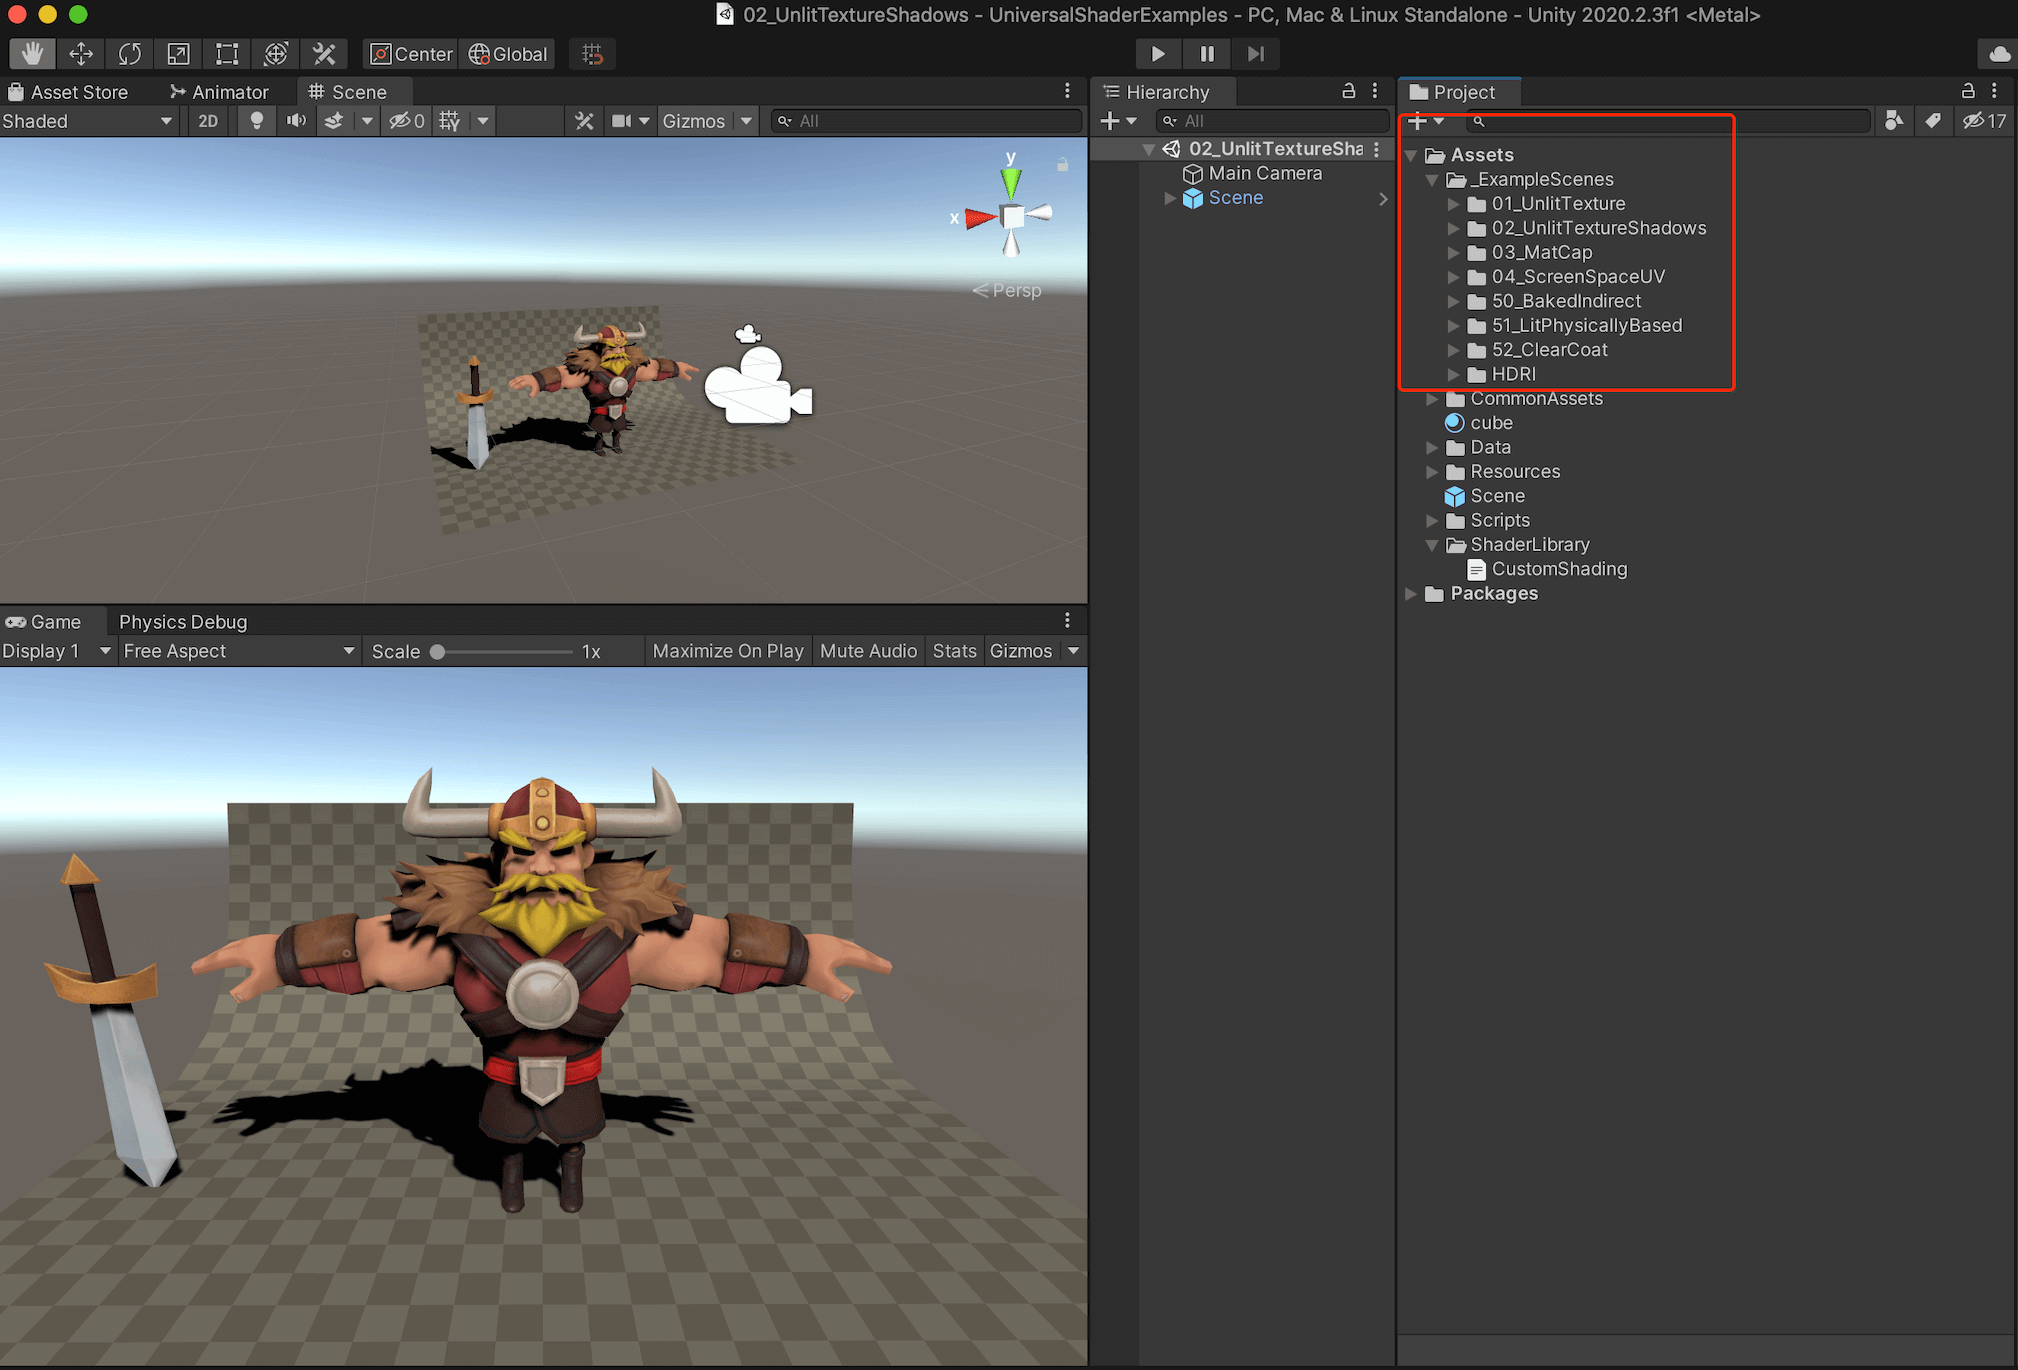Click the Stats button in Game view
Screen dimensions: 2018x1370
coord(954,651)
